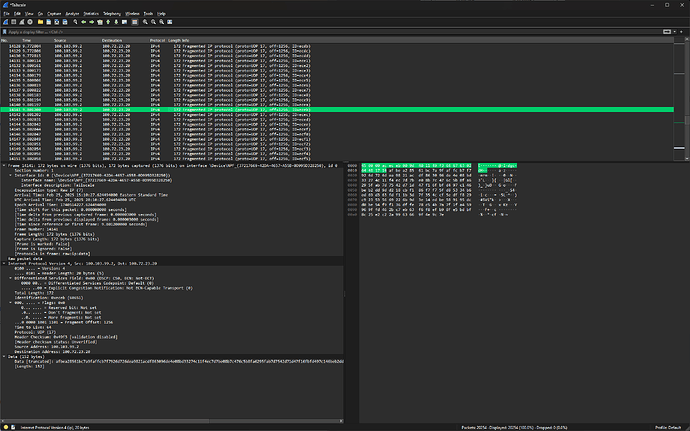
Task: Collapse the Interface id tree node
Action: tap(11, 175)
